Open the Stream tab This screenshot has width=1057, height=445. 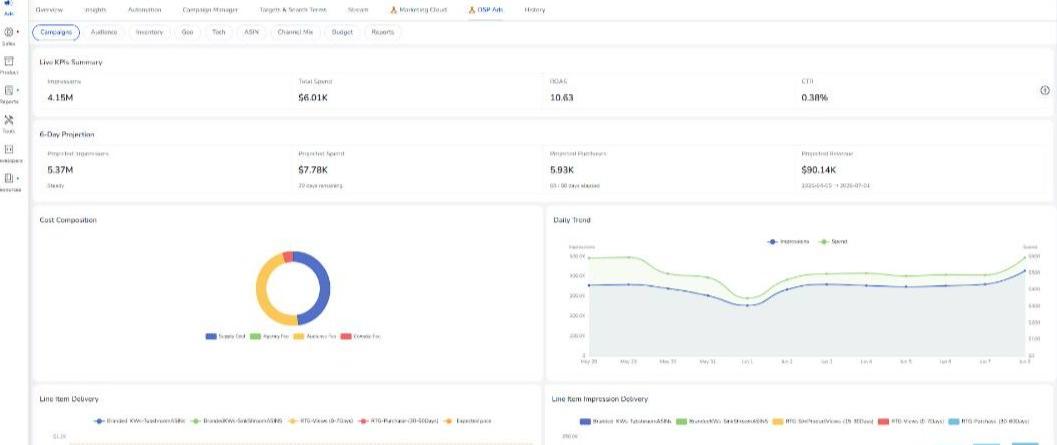pyautogui.click(x=358, y=10)
